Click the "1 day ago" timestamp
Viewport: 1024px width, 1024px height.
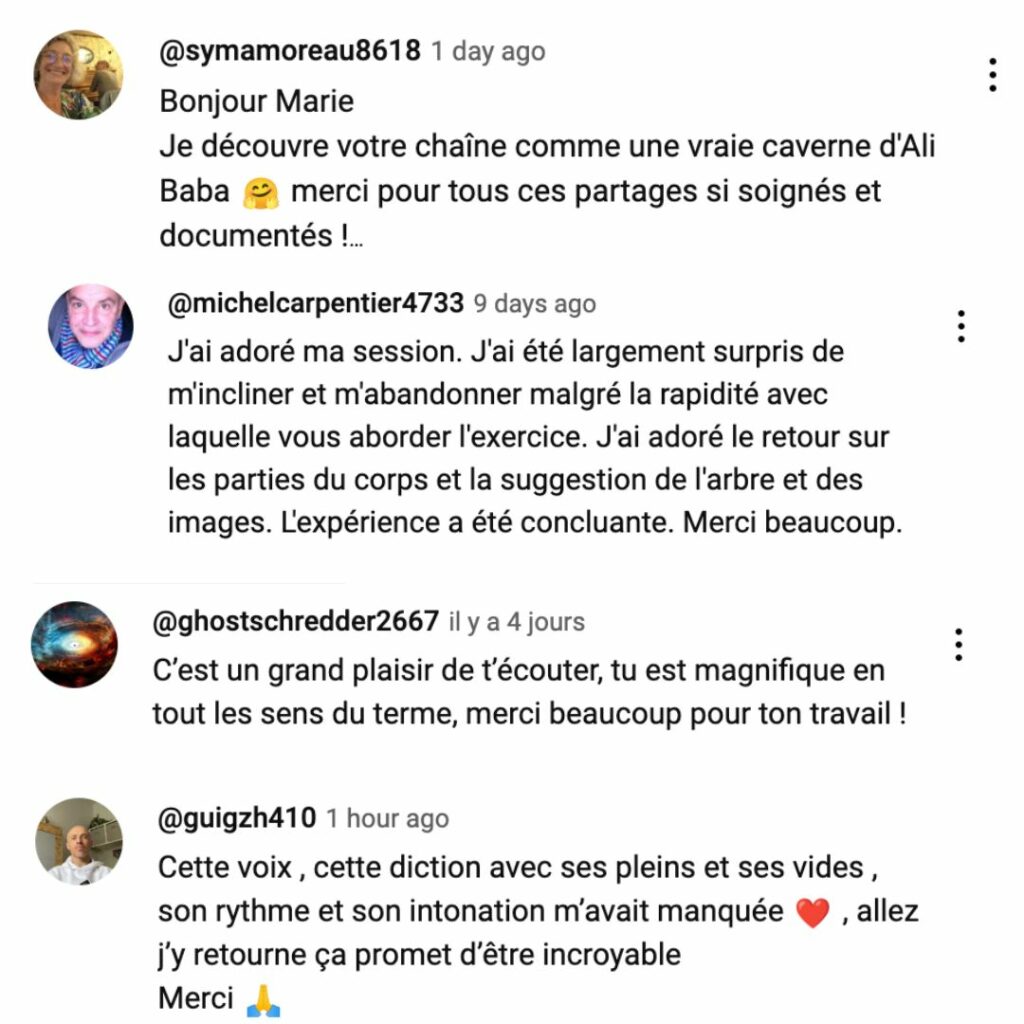click(488, 51)
